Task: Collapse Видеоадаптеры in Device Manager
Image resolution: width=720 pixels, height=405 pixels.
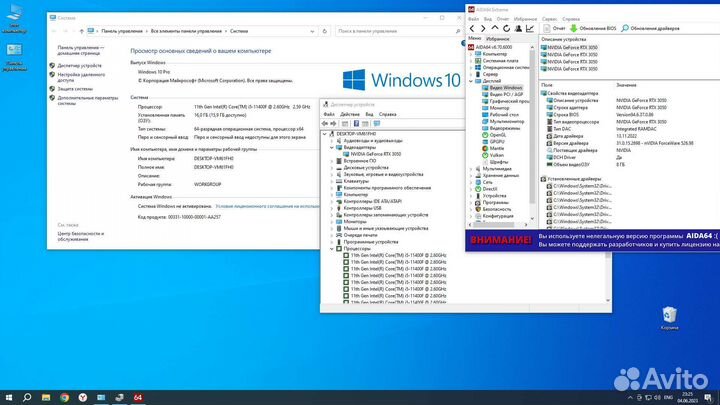Action: (x=332, y=147)
